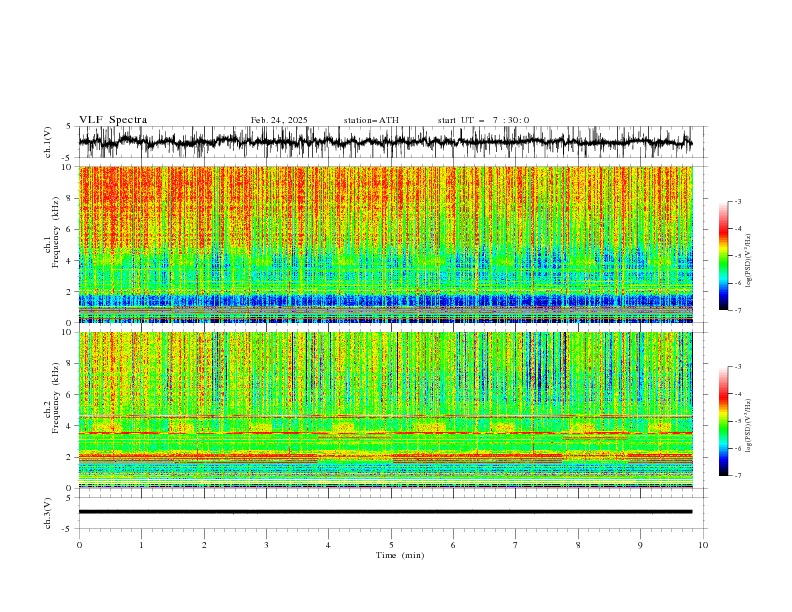This screenshot has height=612, width=792.
Task: Click inside the ch.2 spectrogram panel
Action: 385,410
